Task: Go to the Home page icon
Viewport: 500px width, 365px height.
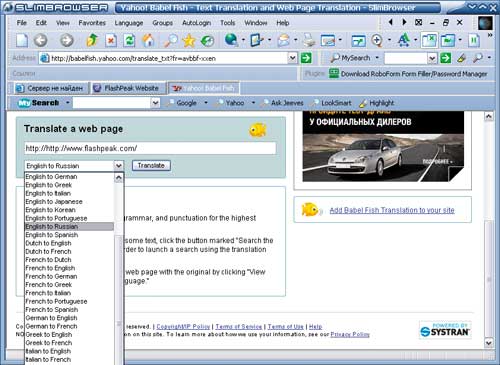Action: point(148,40)
